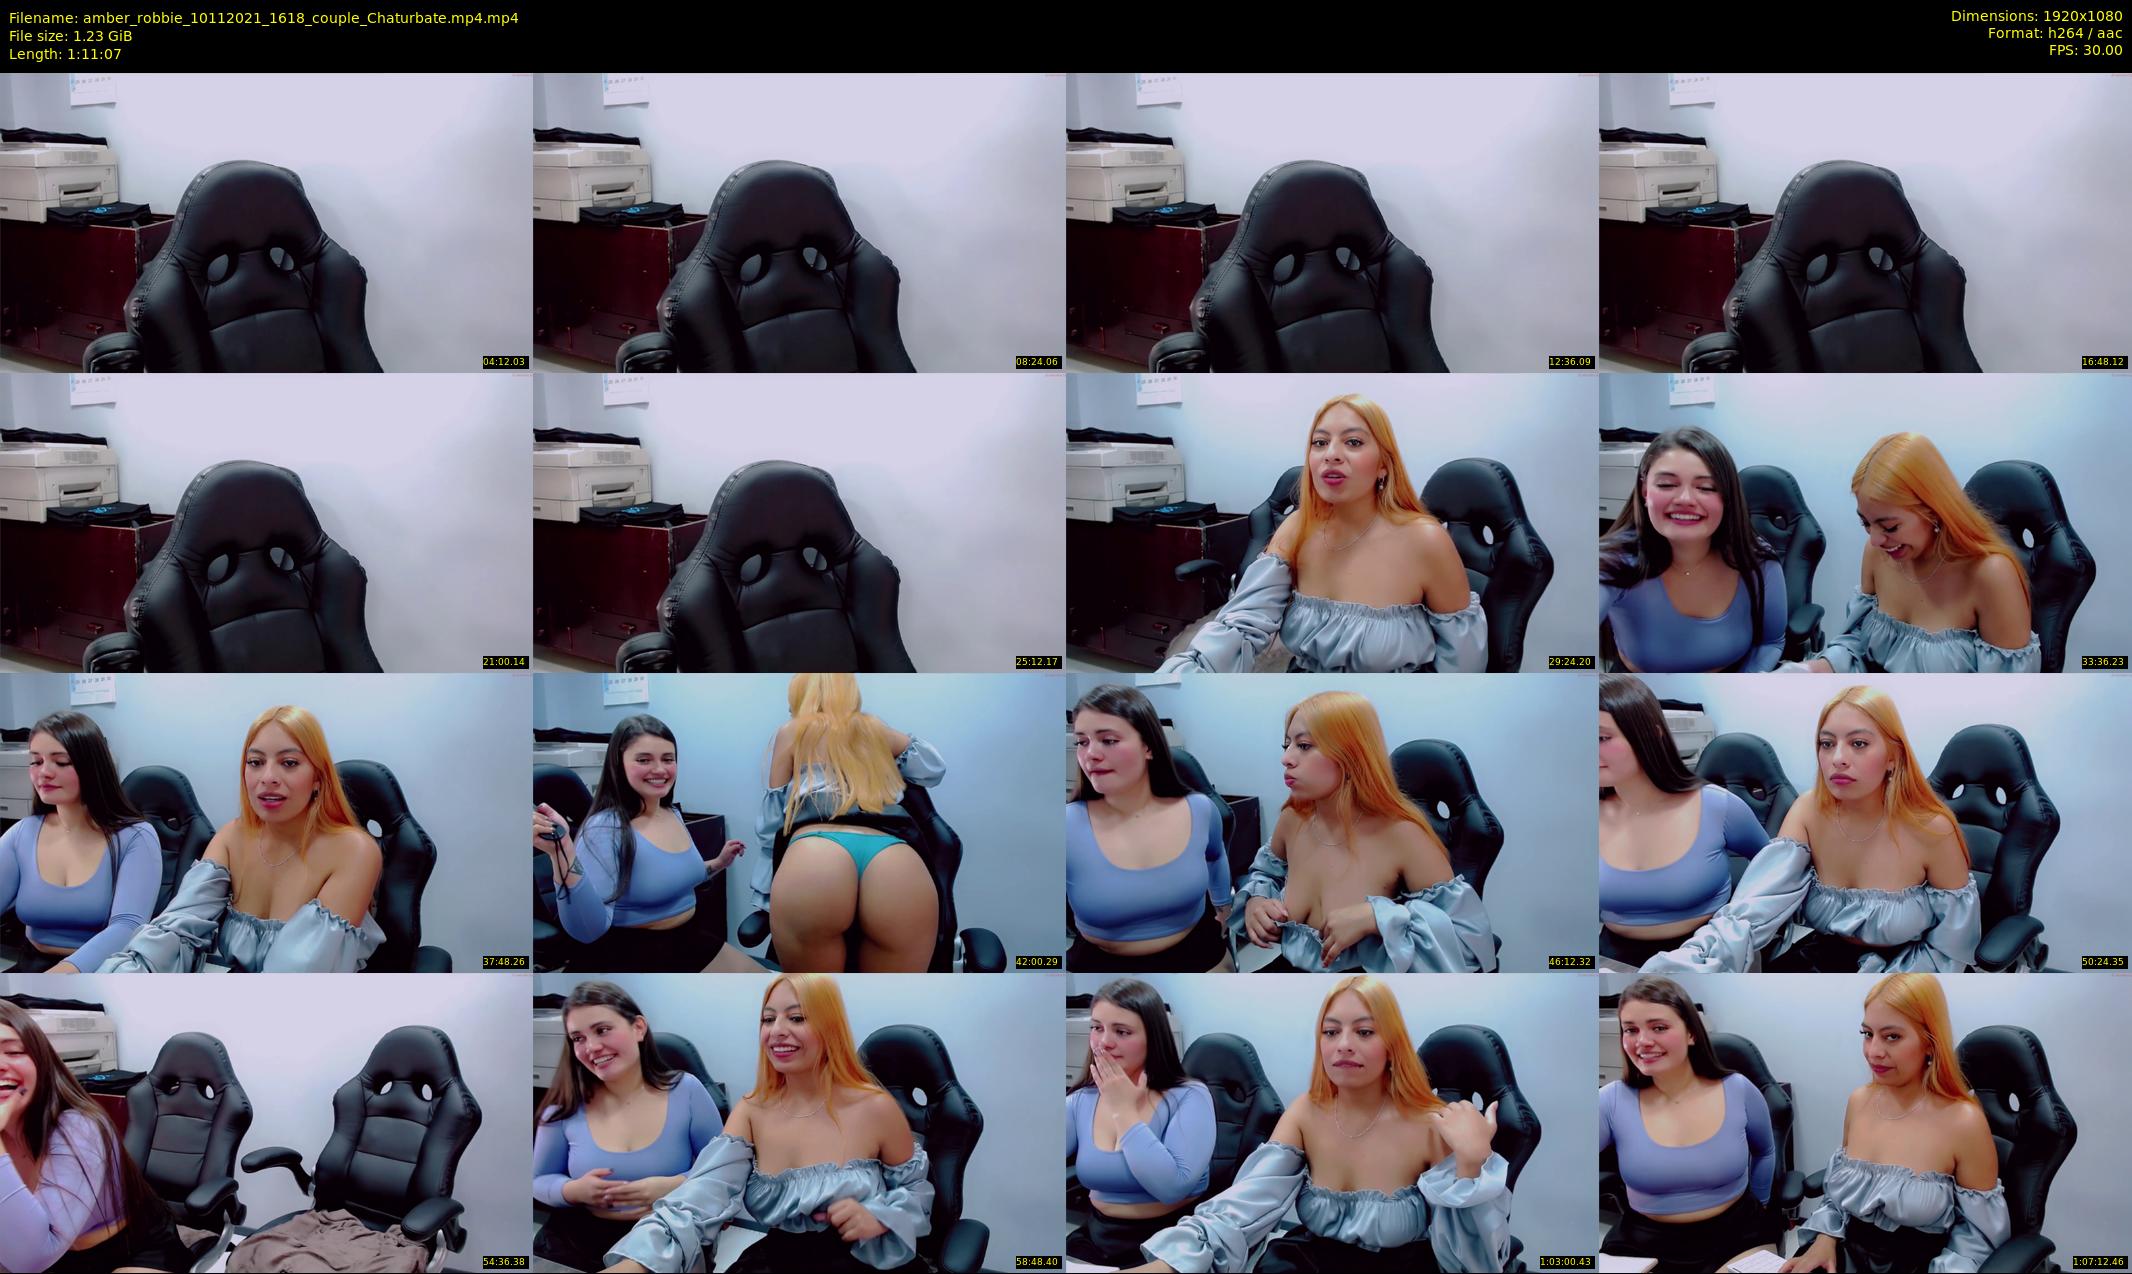Viewport: 2132px width, 1274px height.
Task: Click the frame at 54:36.38
Action: click(266, 1122)
